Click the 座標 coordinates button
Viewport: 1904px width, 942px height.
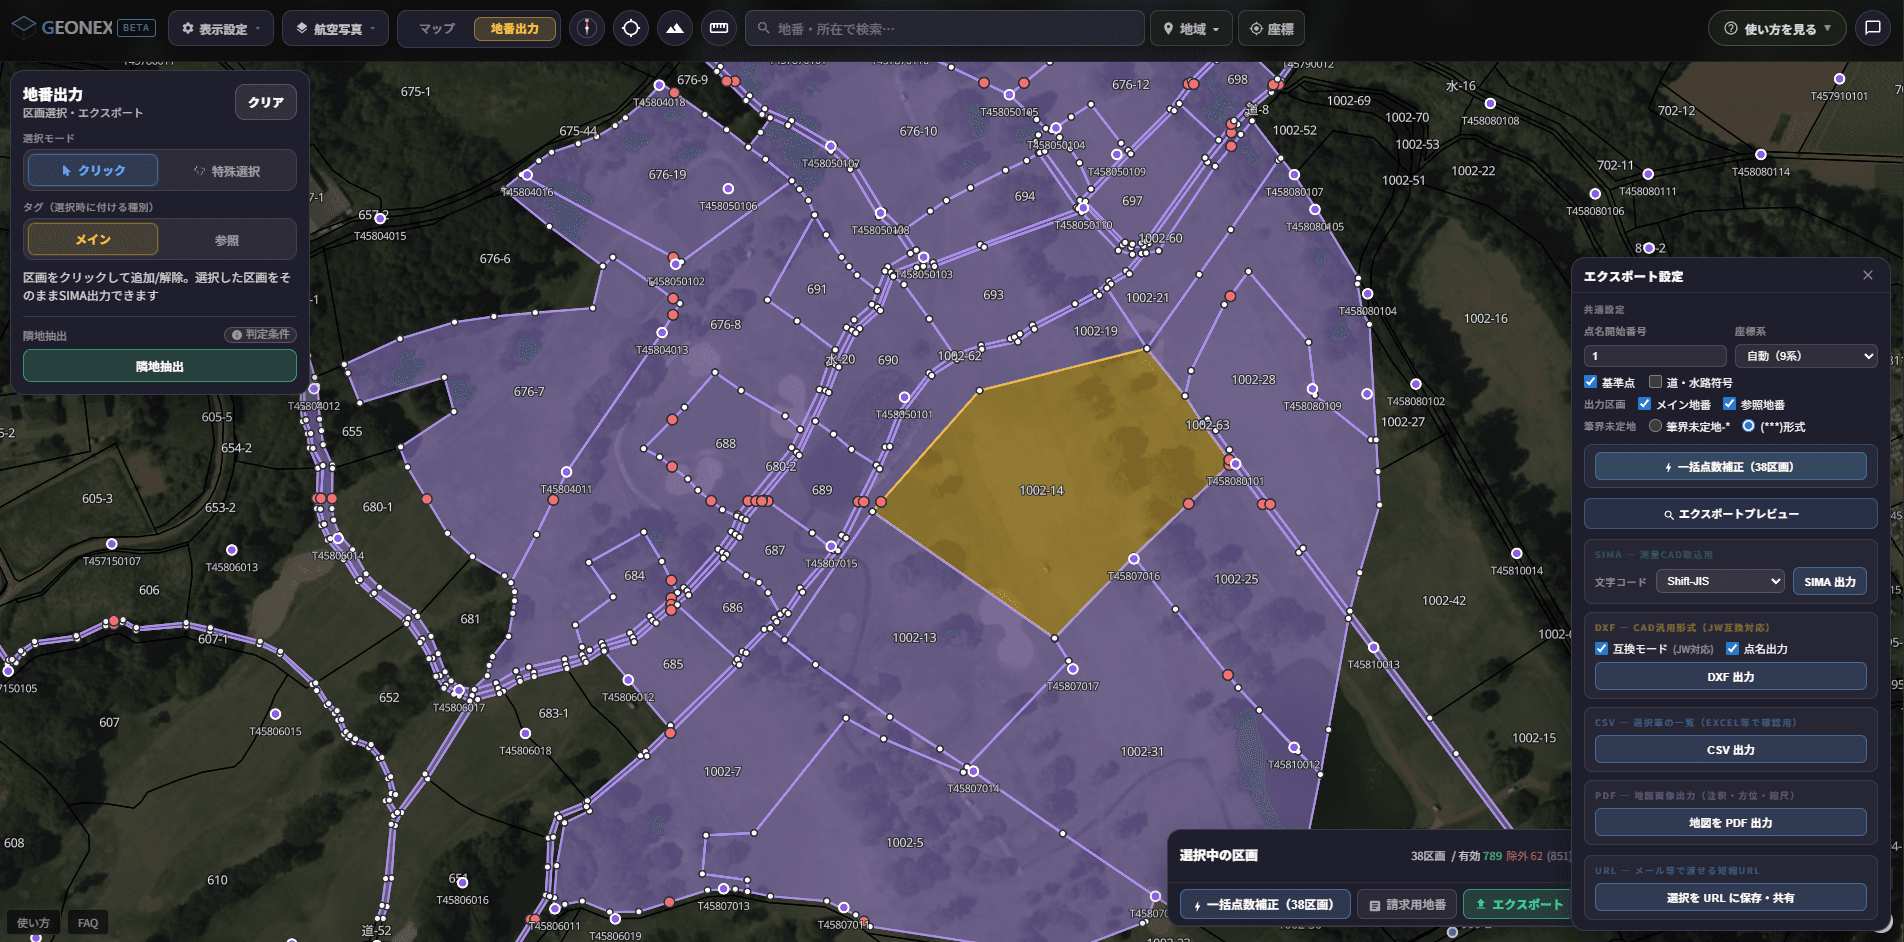point(1272,29)
